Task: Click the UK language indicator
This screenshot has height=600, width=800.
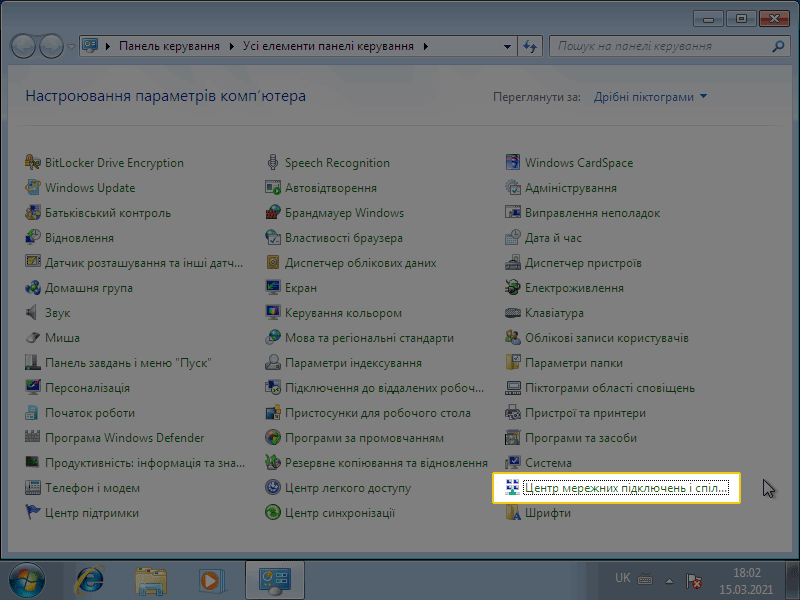Action: point(622,578)
